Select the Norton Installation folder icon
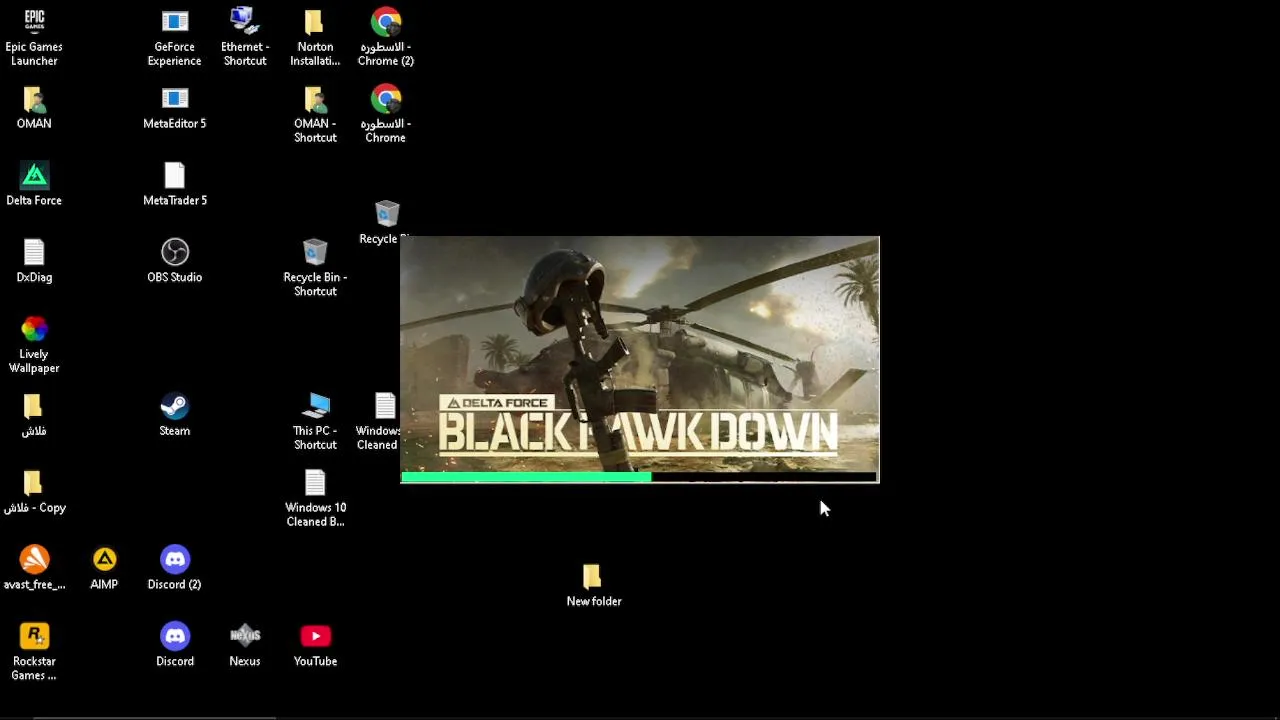This screenshot has height=720, width=1280. pos(315,38)
